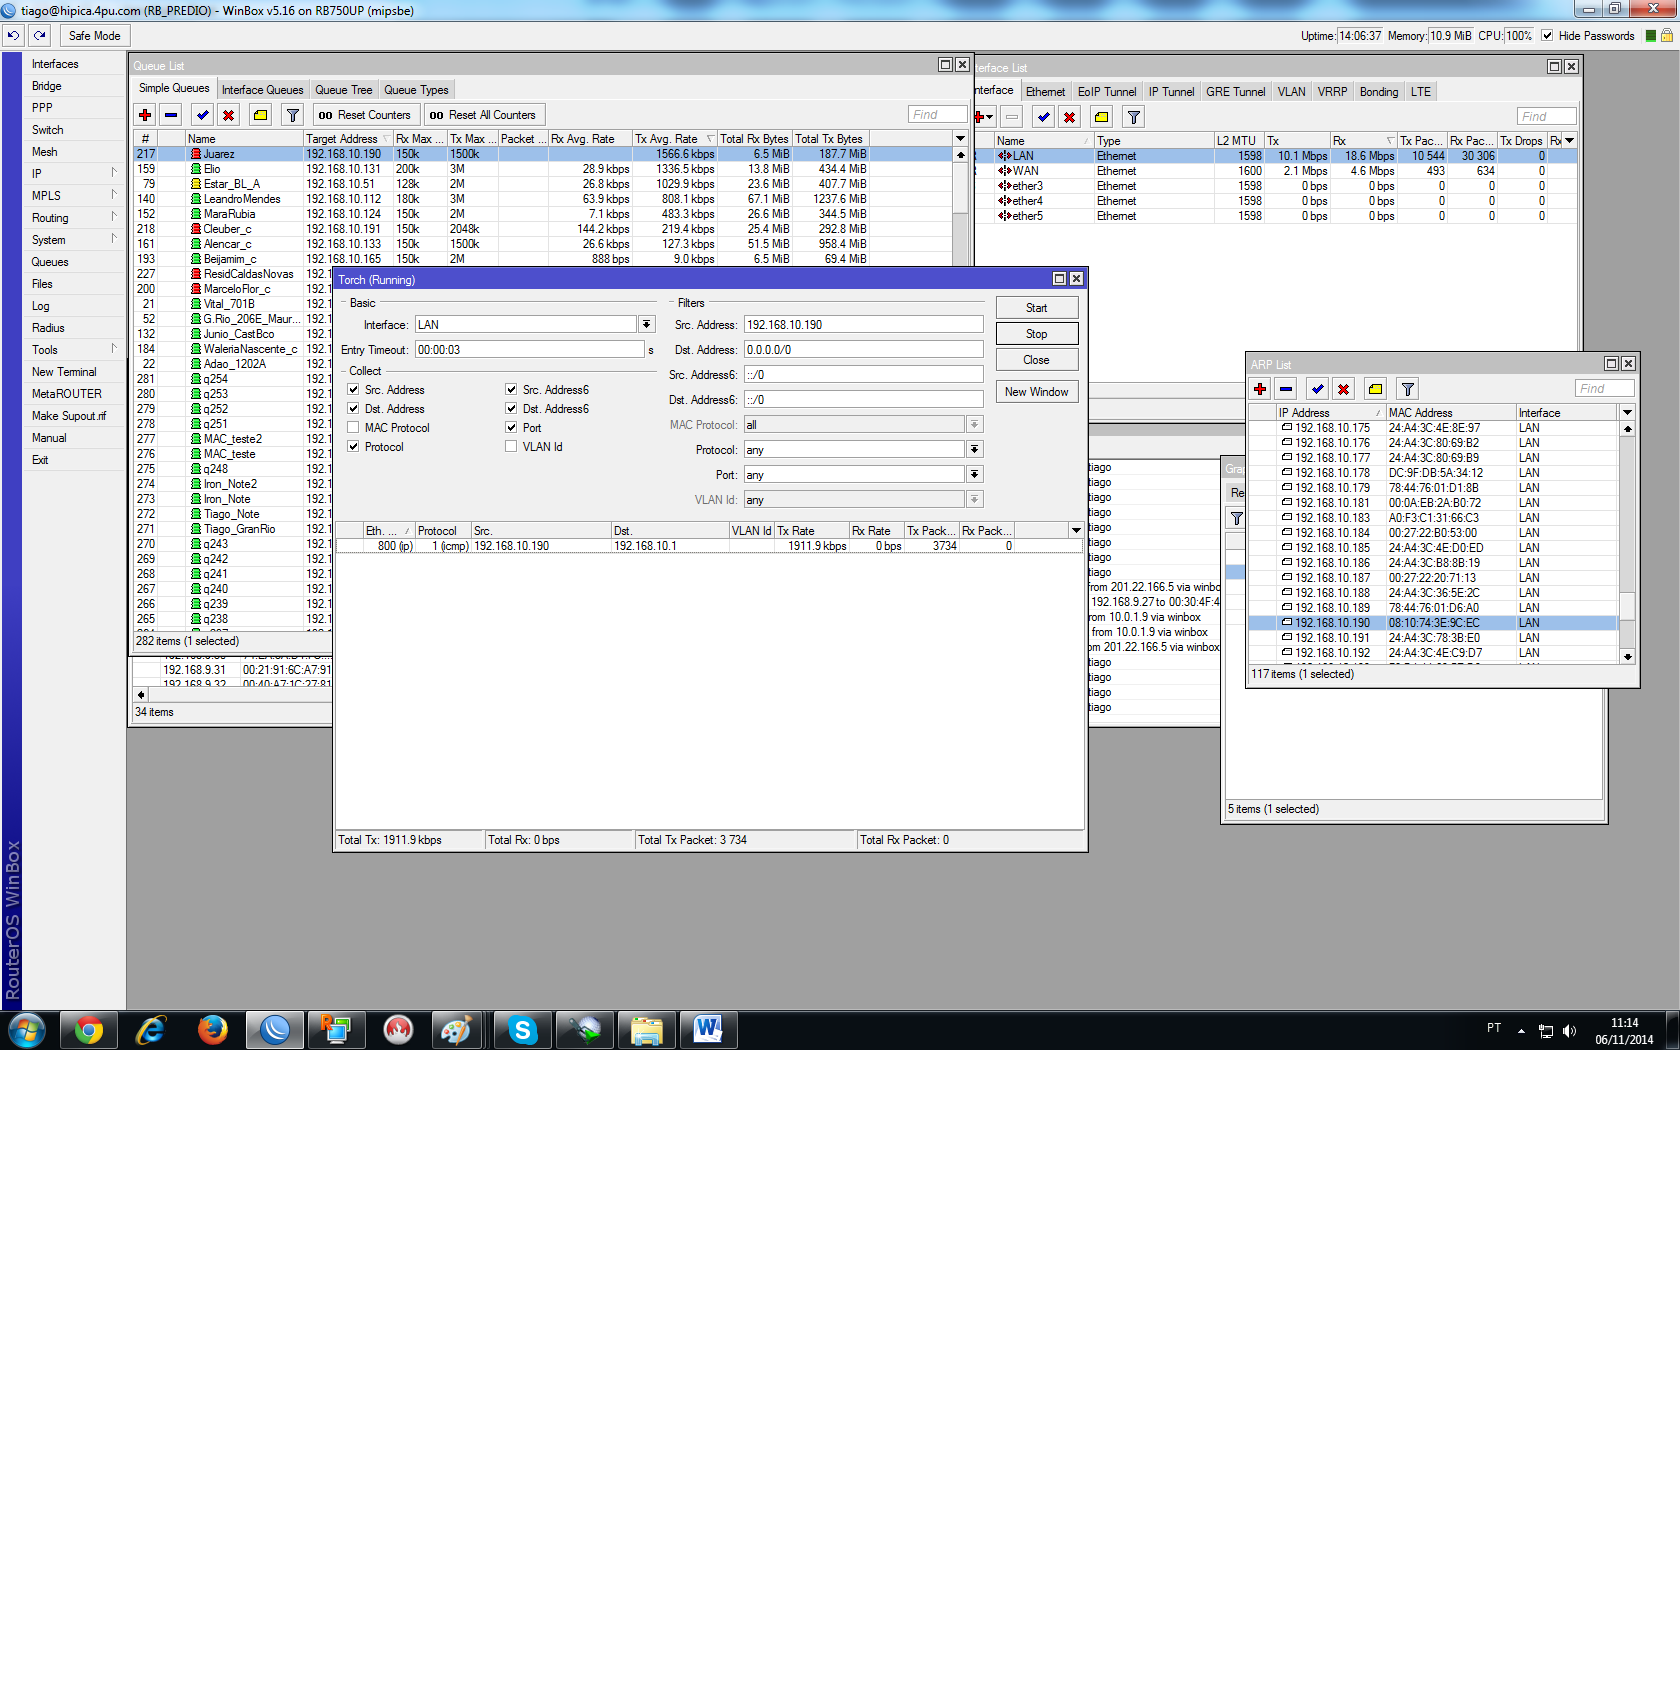This screenshot has width=1680, height=1684.
Task: Click Queue List vertical scrollbar up arrow
Action: (x=960, y=155)
